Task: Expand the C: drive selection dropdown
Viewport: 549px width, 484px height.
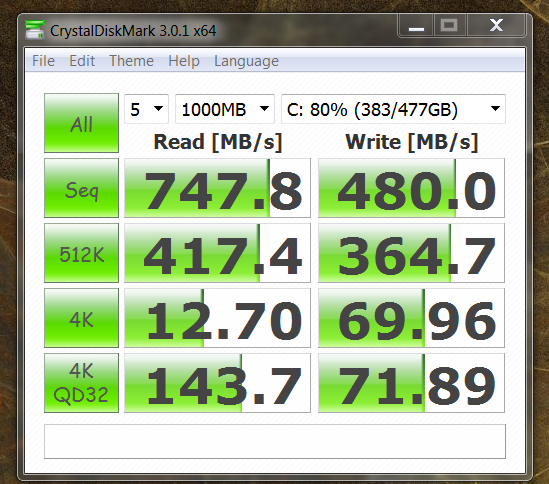Action: 394,109
